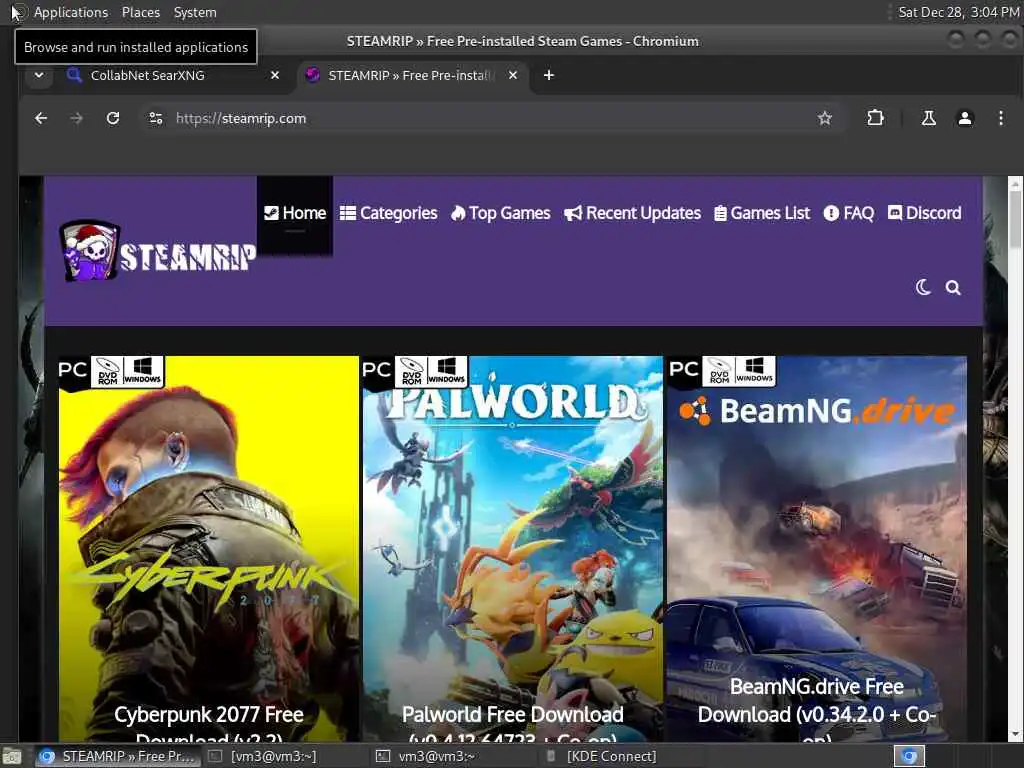Switch to STEAMRIP taskbar window button

118,756
